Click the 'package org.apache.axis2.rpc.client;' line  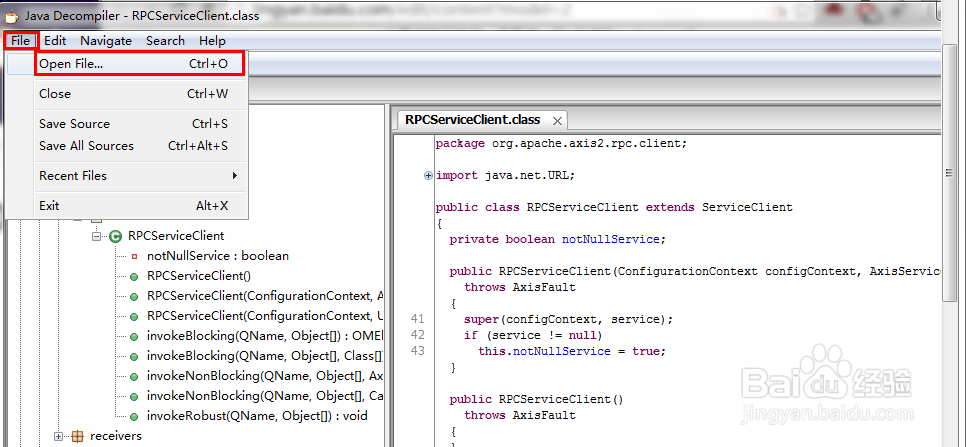[561, 143]
